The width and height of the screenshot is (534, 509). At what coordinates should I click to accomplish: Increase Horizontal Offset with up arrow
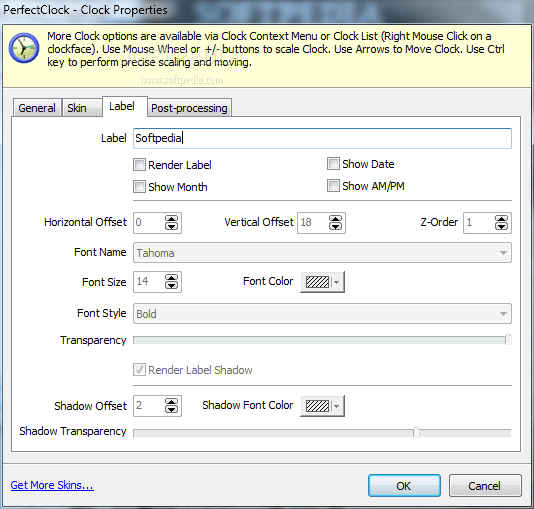click(171, 219)
